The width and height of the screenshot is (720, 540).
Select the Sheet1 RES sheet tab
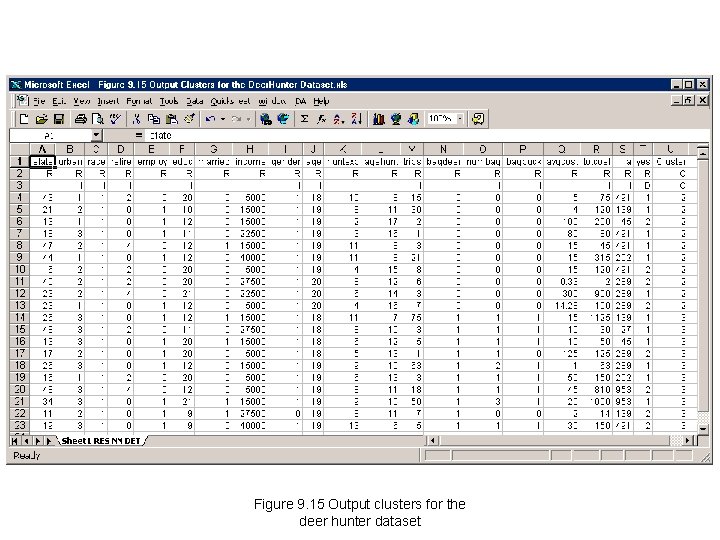(x=101, y=441)
